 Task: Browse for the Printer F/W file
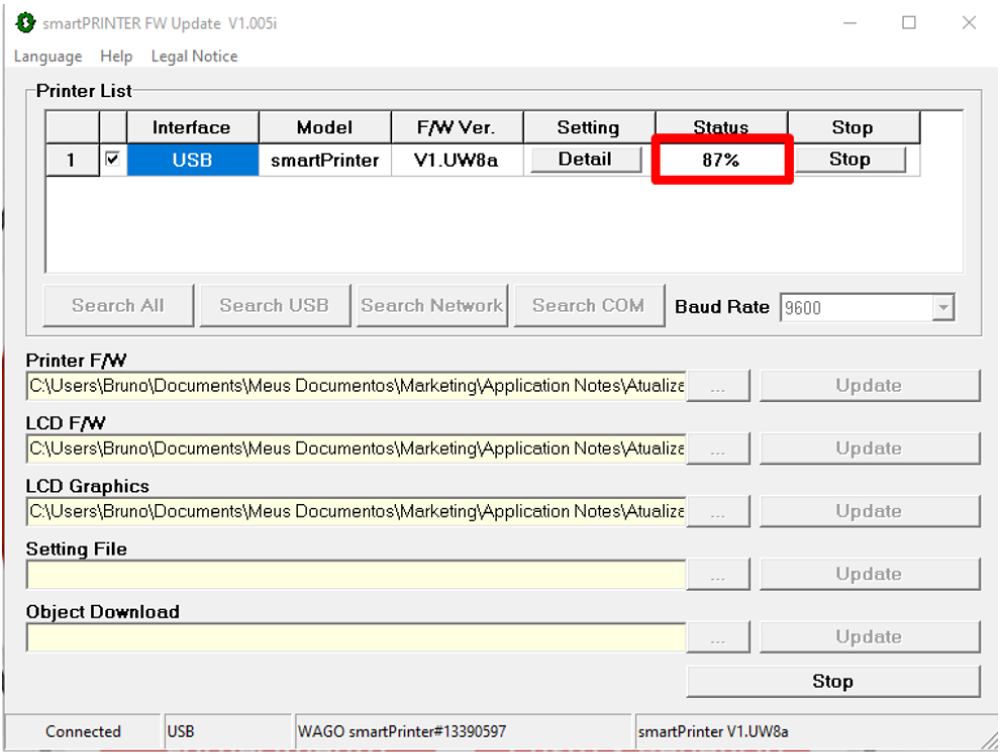point(717,387)
